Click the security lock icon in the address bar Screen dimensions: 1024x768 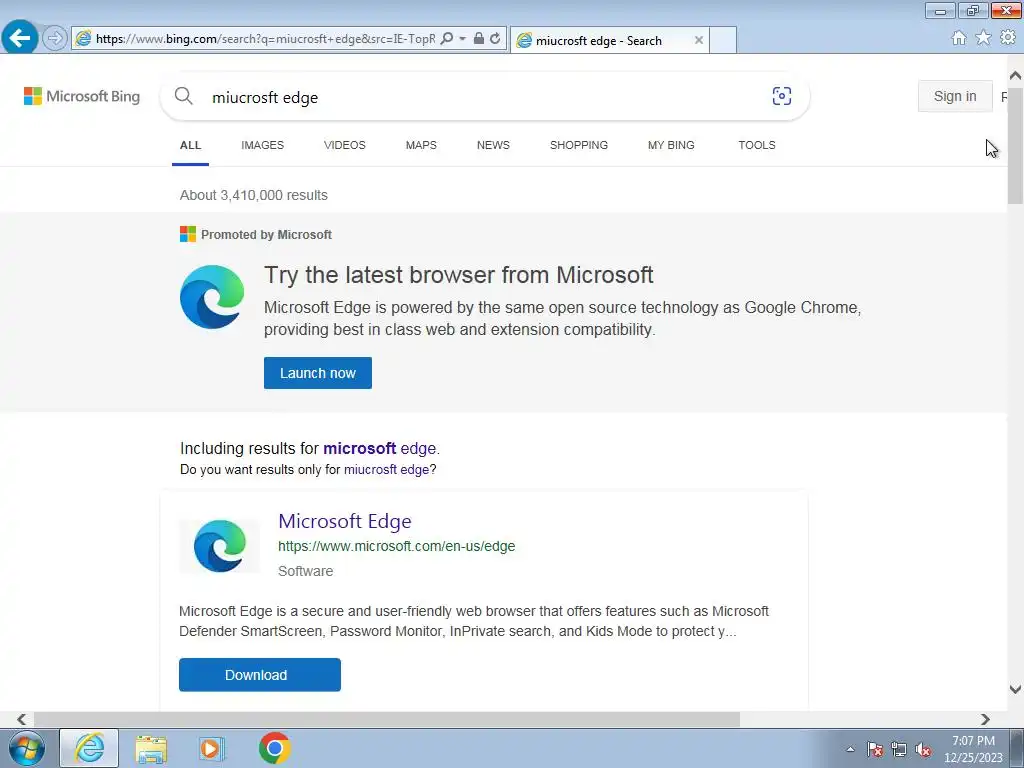click(479, 39)
